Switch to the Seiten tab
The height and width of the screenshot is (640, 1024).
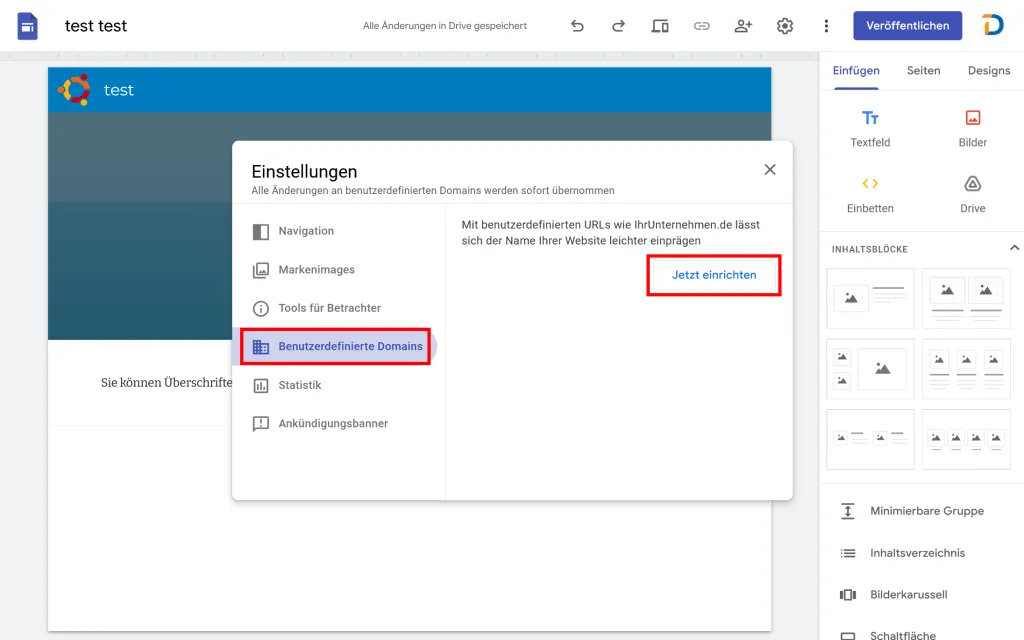(923, 71)
